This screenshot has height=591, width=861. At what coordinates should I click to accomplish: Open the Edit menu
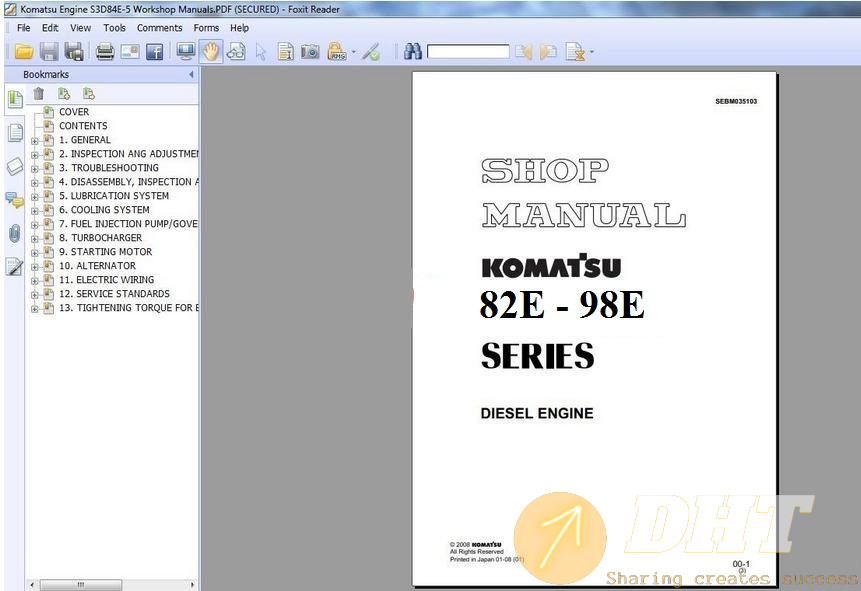click(x=50, y=27)
